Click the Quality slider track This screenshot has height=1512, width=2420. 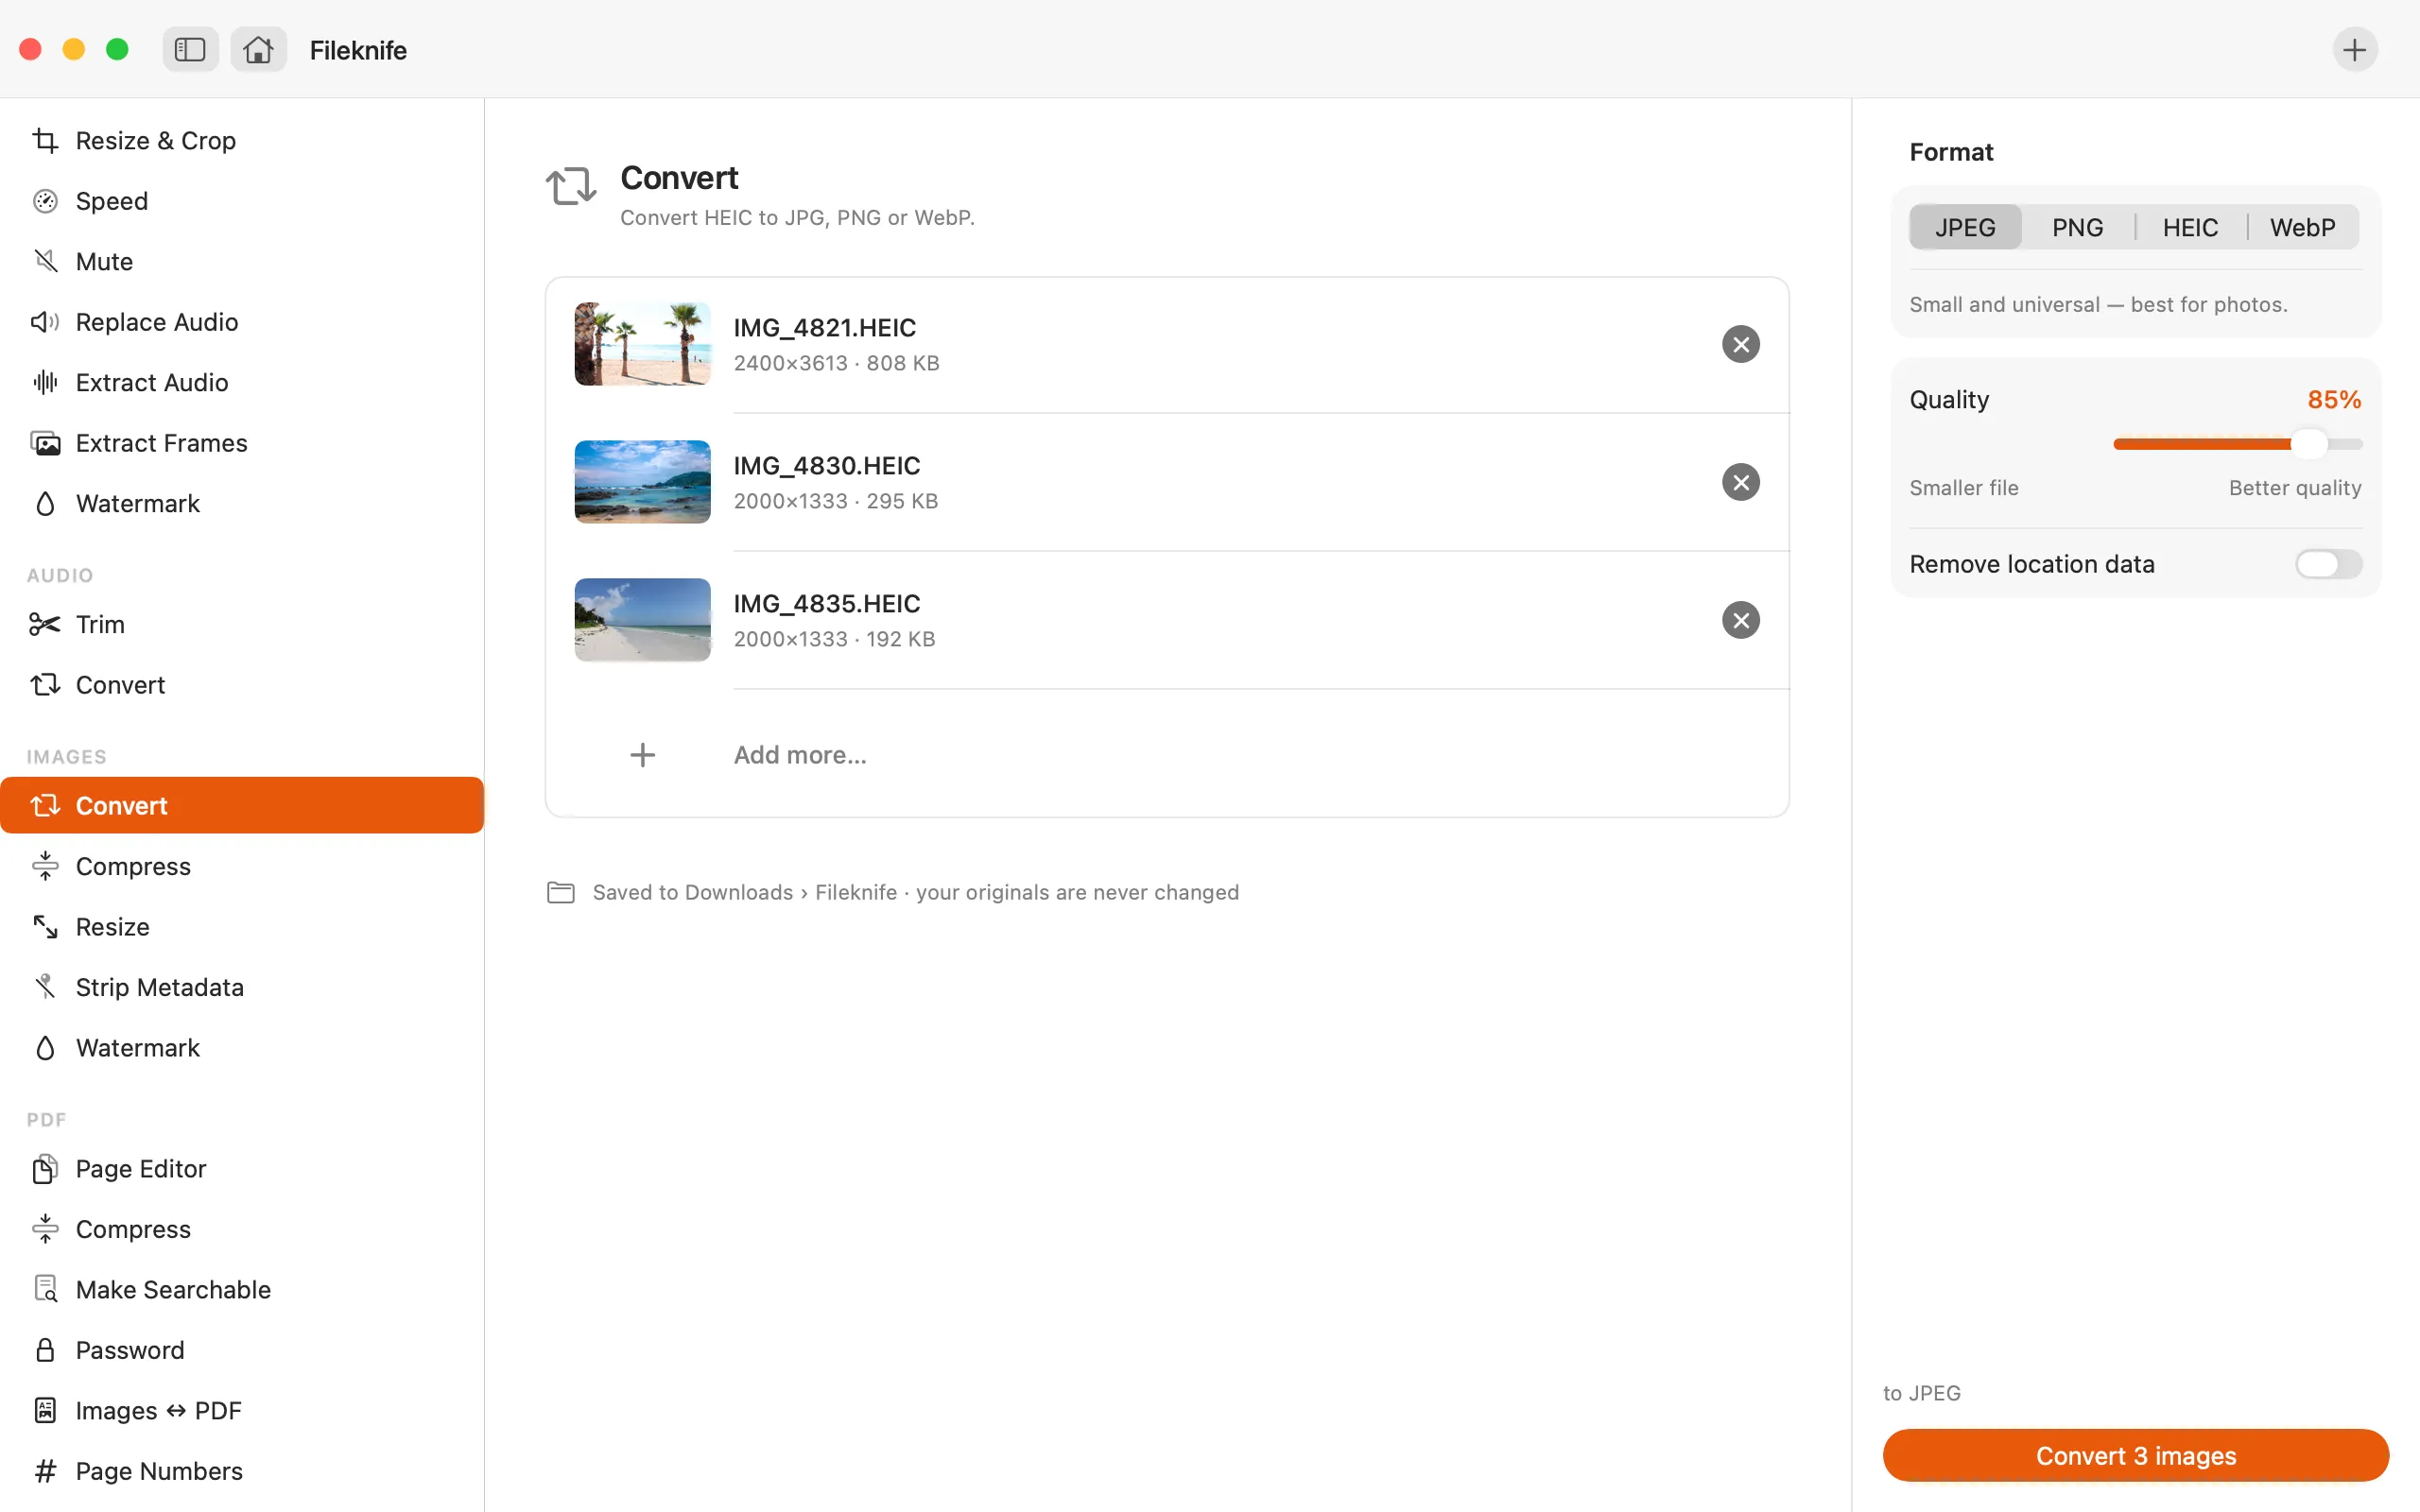(x=2238, y=444)
